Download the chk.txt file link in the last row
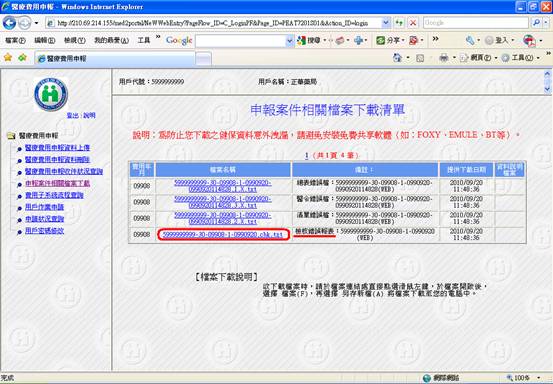The height and width of the screenshot is (384, 553). click(x=223, y=234)
